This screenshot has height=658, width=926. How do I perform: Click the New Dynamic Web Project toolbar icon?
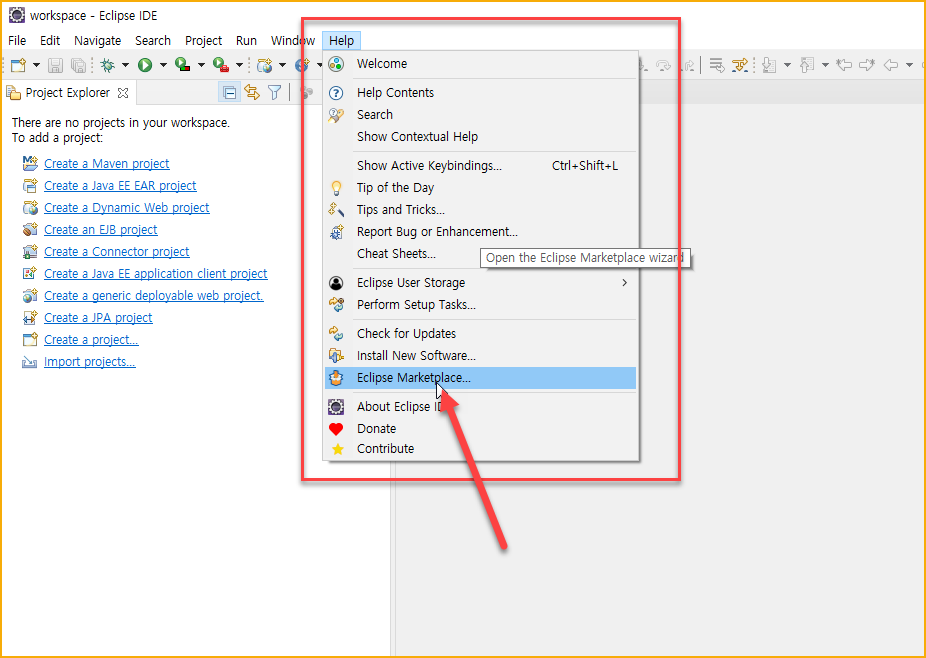tap(265, 65)
